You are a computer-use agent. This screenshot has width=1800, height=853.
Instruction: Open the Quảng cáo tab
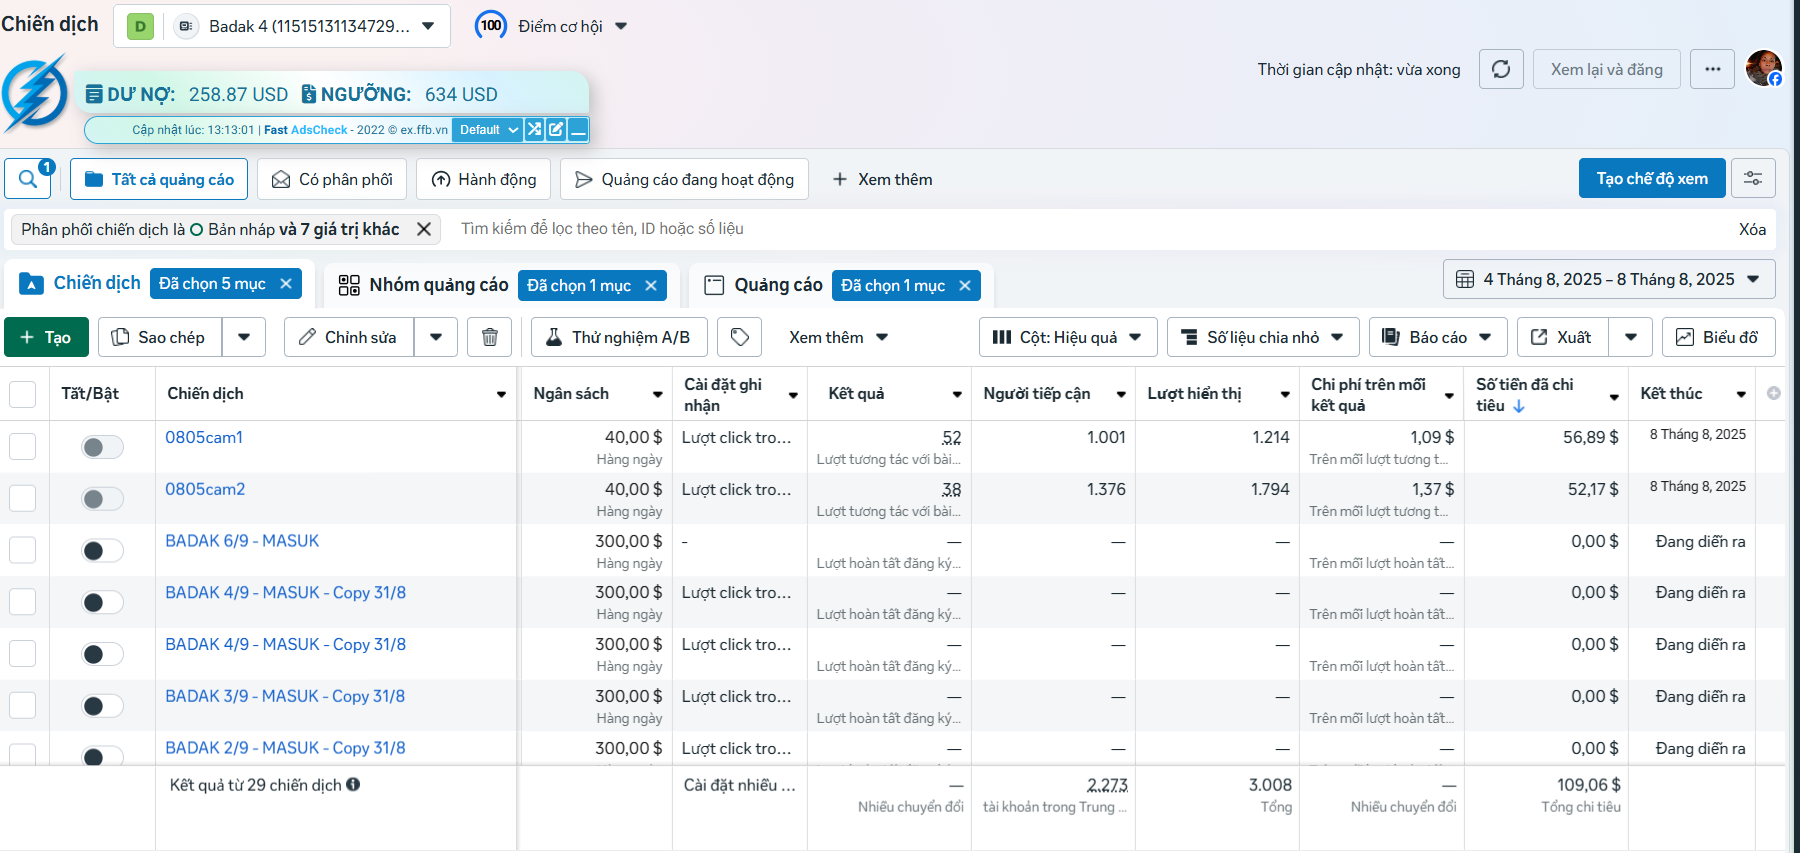pos(778,285)
